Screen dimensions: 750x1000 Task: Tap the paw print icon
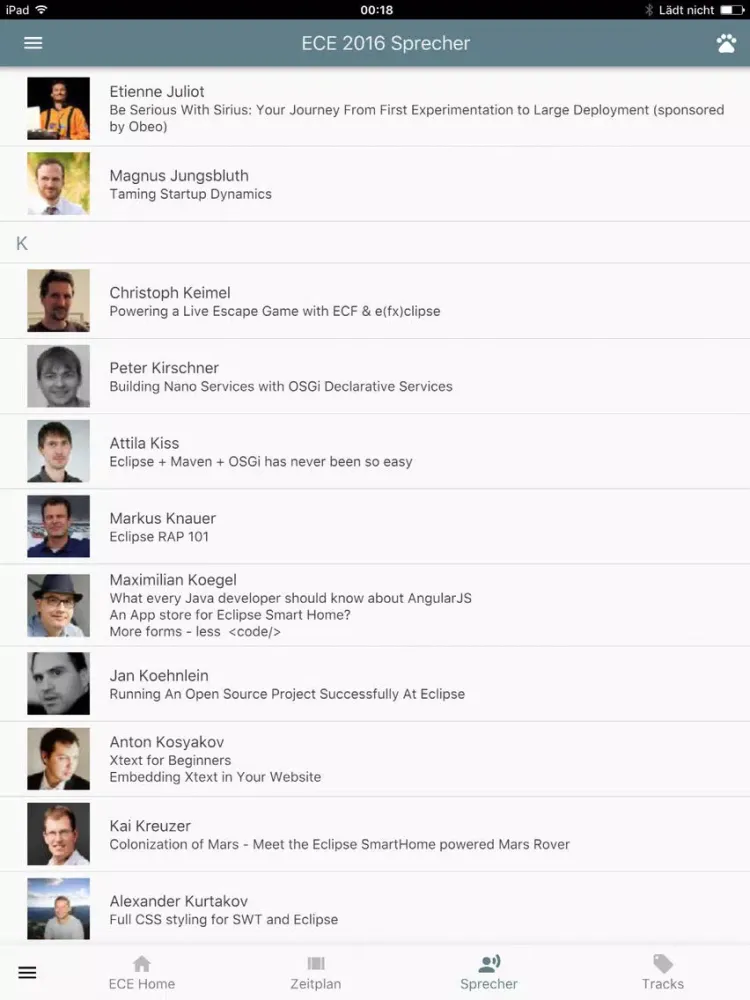click(x=726, y=43)
